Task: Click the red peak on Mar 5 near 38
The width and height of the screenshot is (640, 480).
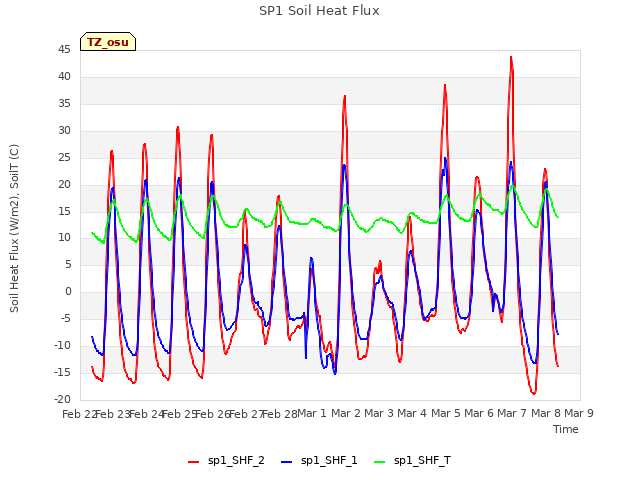Action: (x=445, y=85)
